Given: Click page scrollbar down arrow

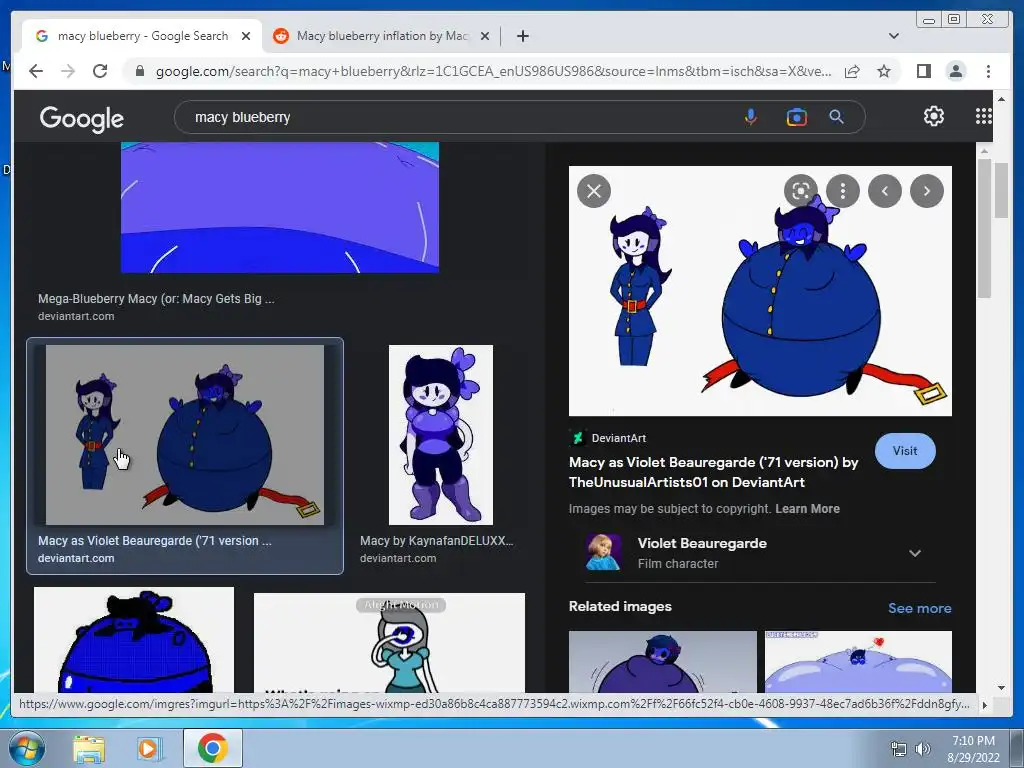Looking at the screenshot, I should point(1001,687).
